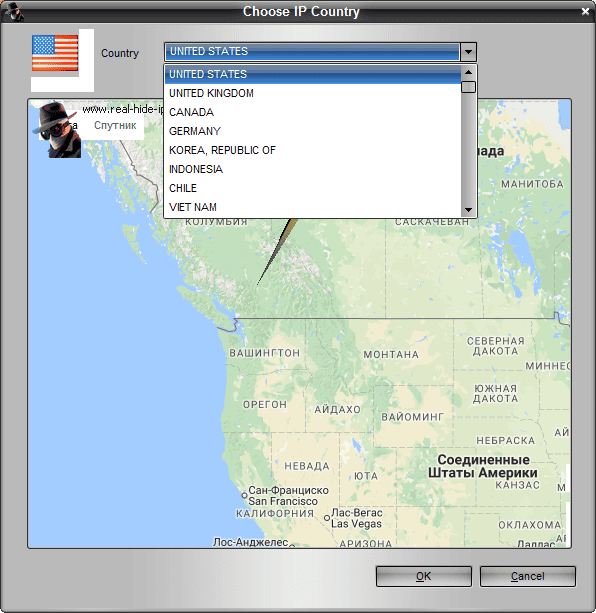Image resolution: width=596 pixels, height=613 pixels.
Task: Click the ВАЙОМИНГ state label
Action: click(413, 417)
